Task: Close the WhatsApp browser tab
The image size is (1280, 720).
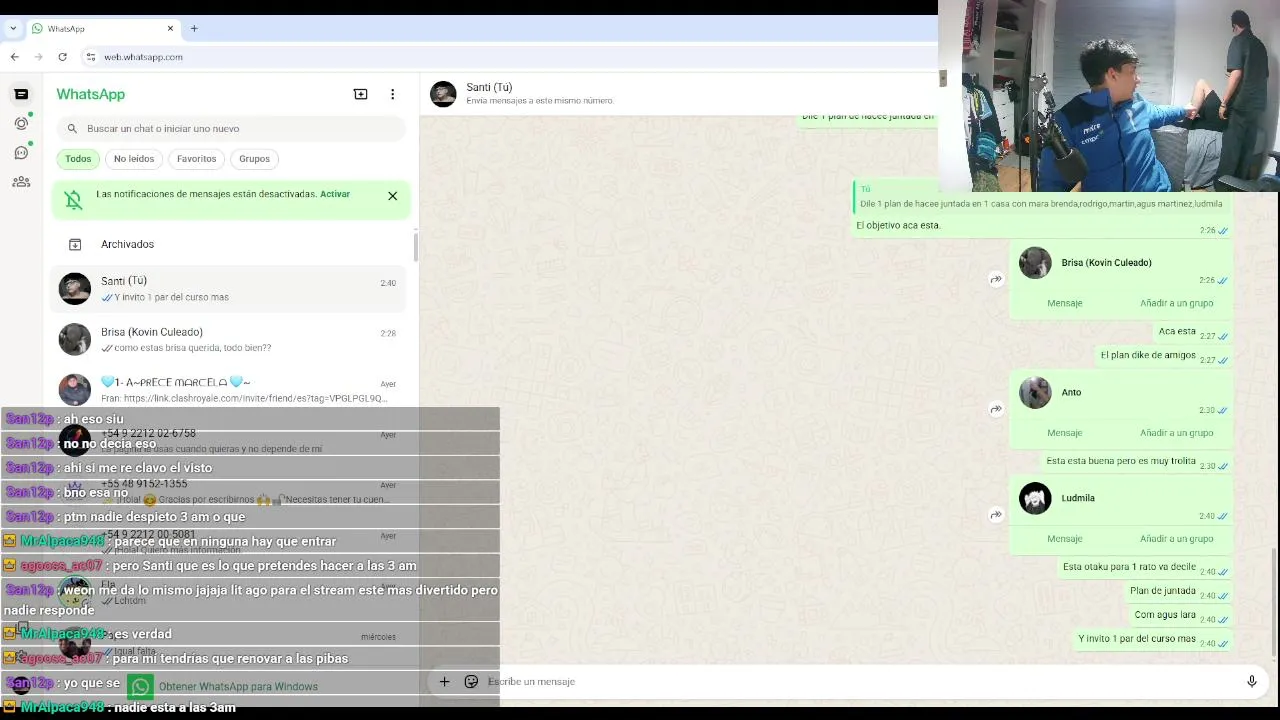Action: tap(170, 28)
